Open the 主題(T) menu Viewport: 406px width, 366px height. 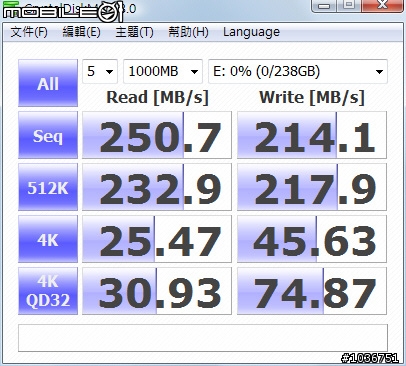pos(134,32)
